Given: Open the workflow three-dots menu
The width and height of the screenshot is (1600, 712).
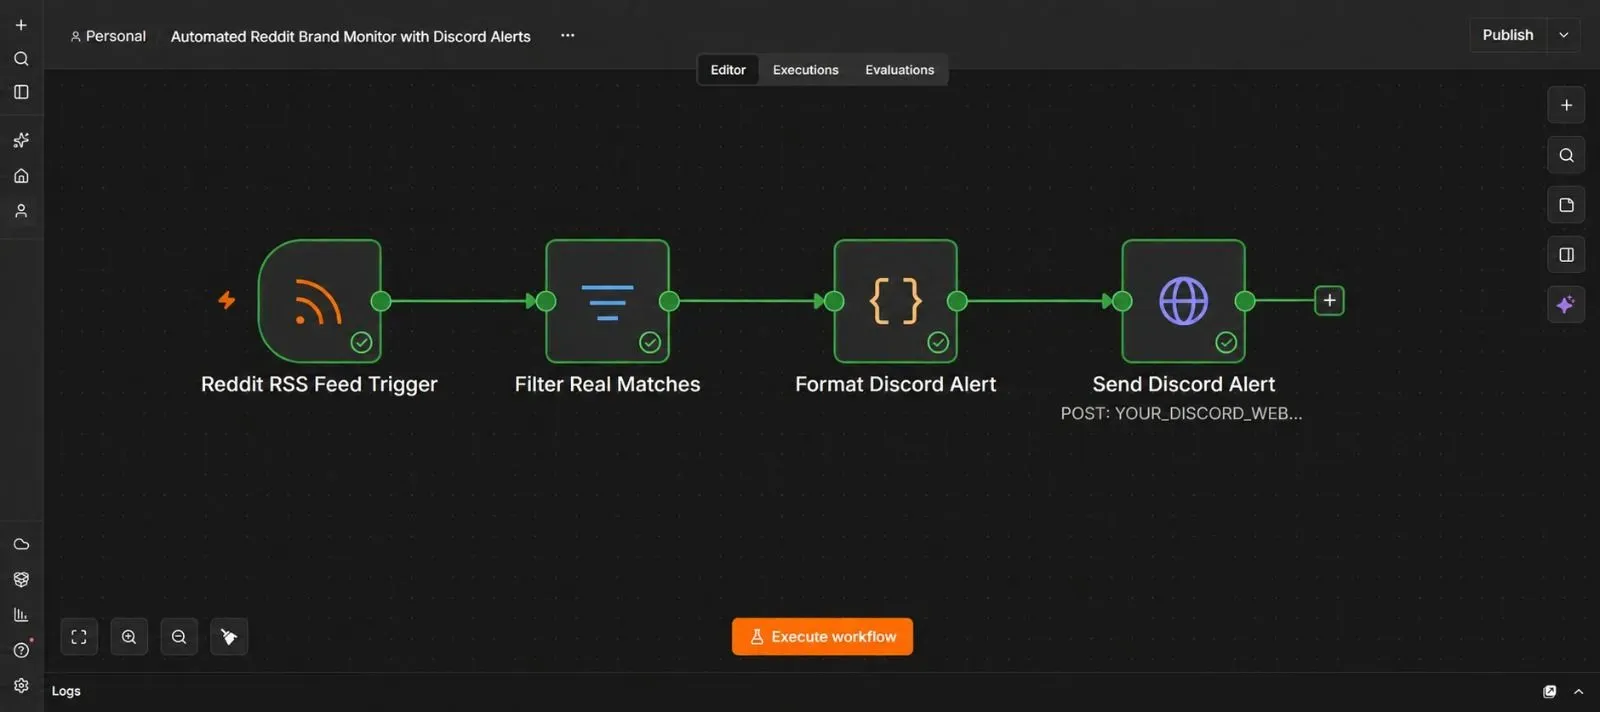Looking at the screenshot, I should coord(567,35).
